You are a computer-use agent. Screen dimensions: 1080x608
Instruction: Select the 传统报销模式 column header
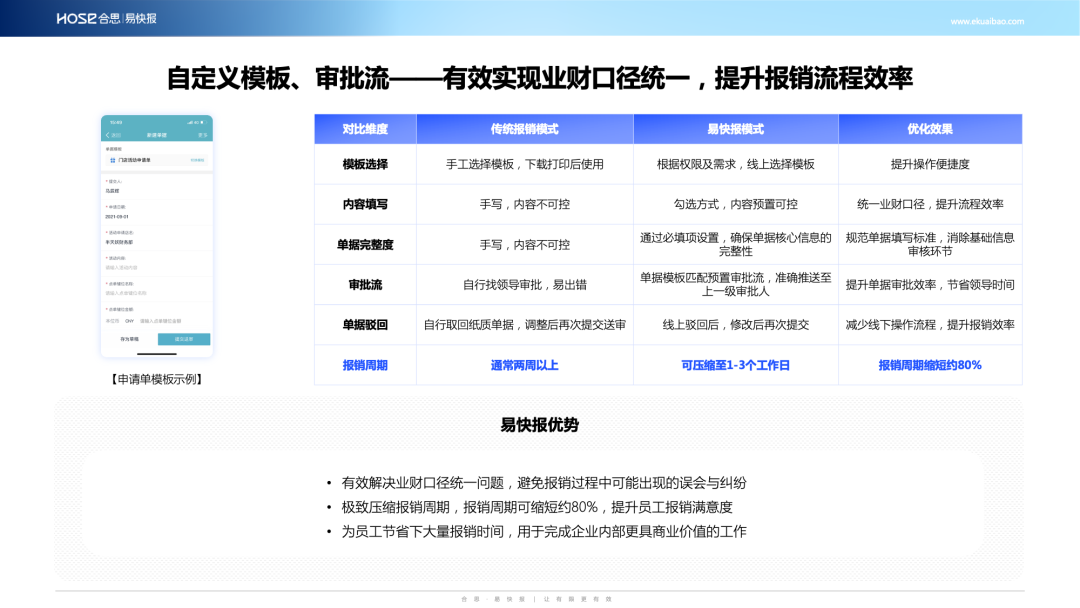pos(524,129)
